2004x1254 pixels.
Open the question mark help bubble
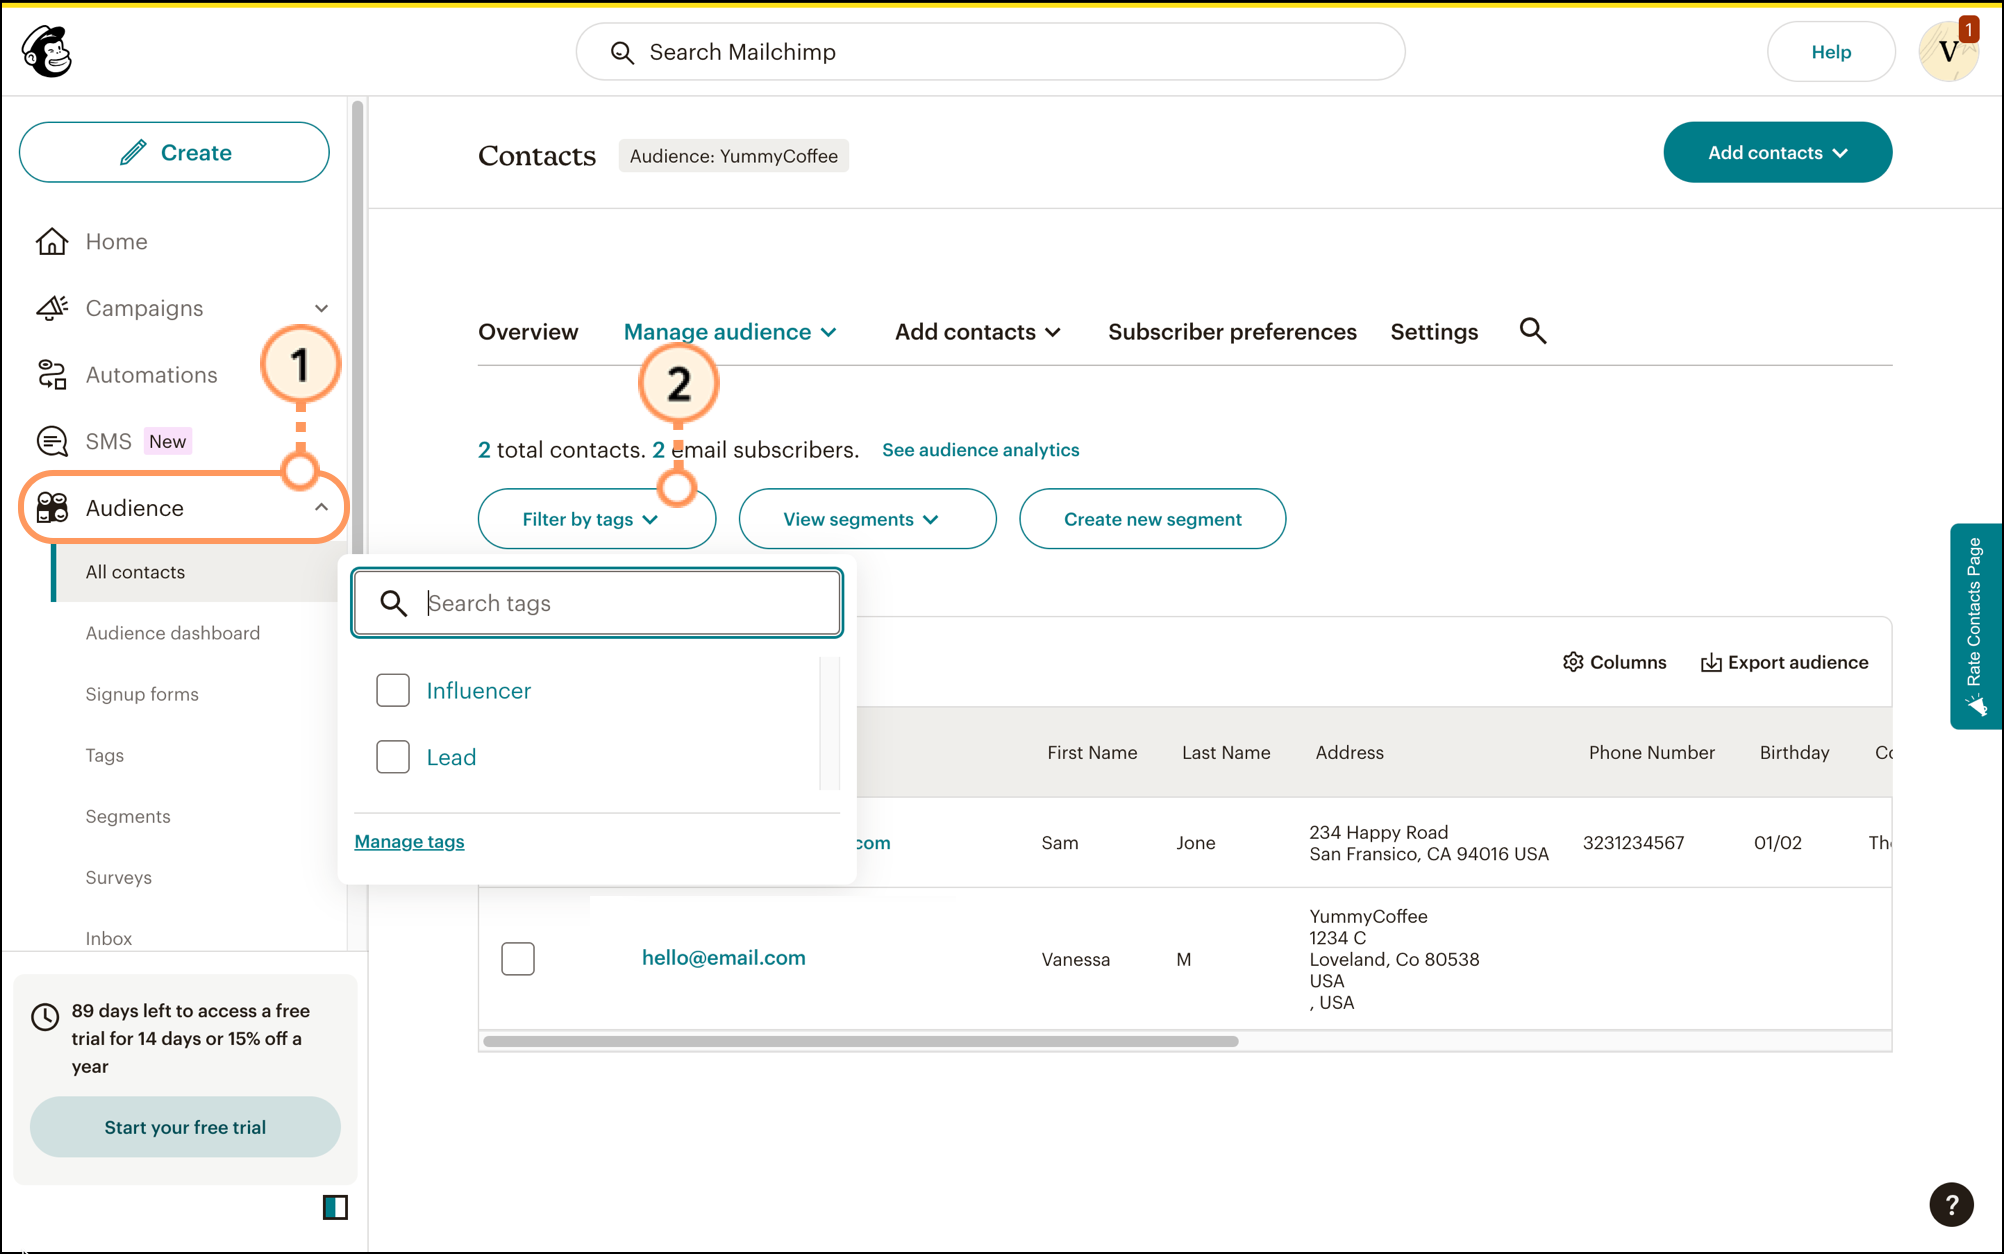point(1951,1204)
